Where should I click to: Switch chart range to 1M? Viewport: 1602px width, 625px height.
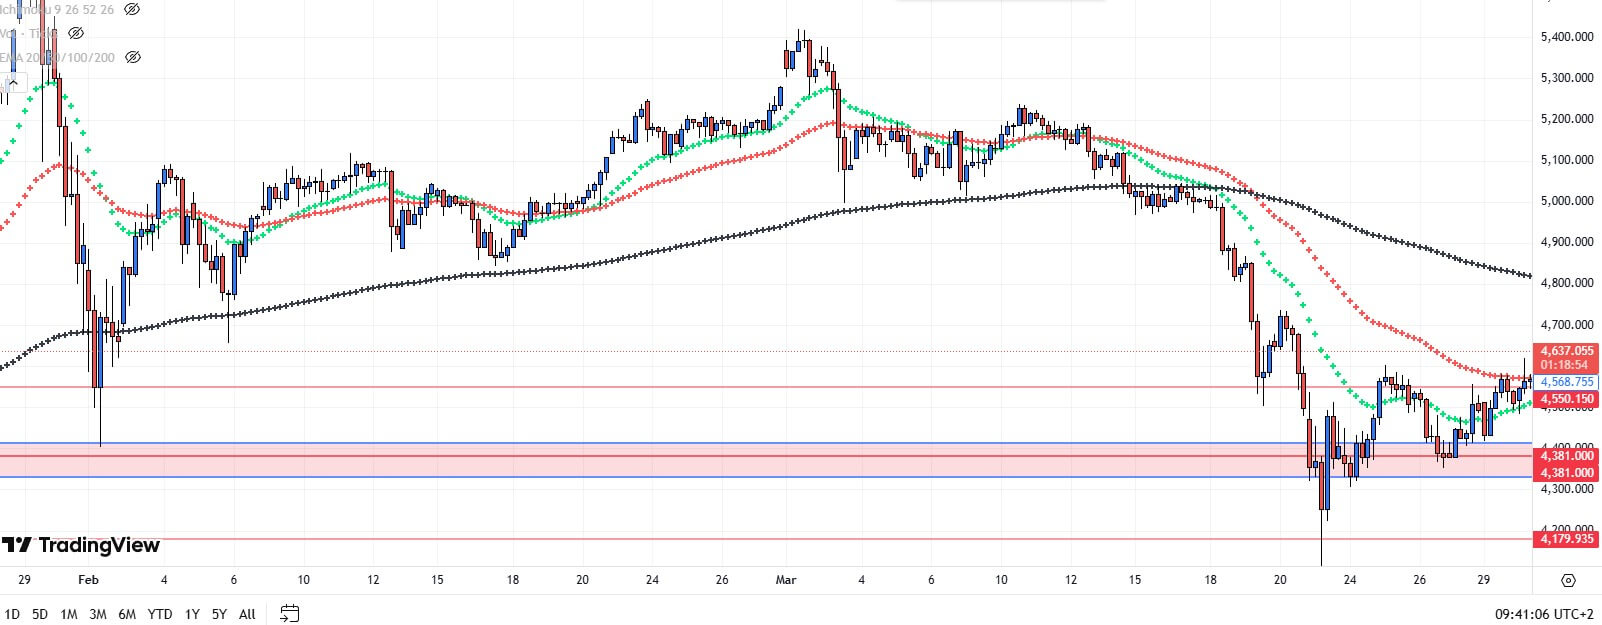point(68,614)
